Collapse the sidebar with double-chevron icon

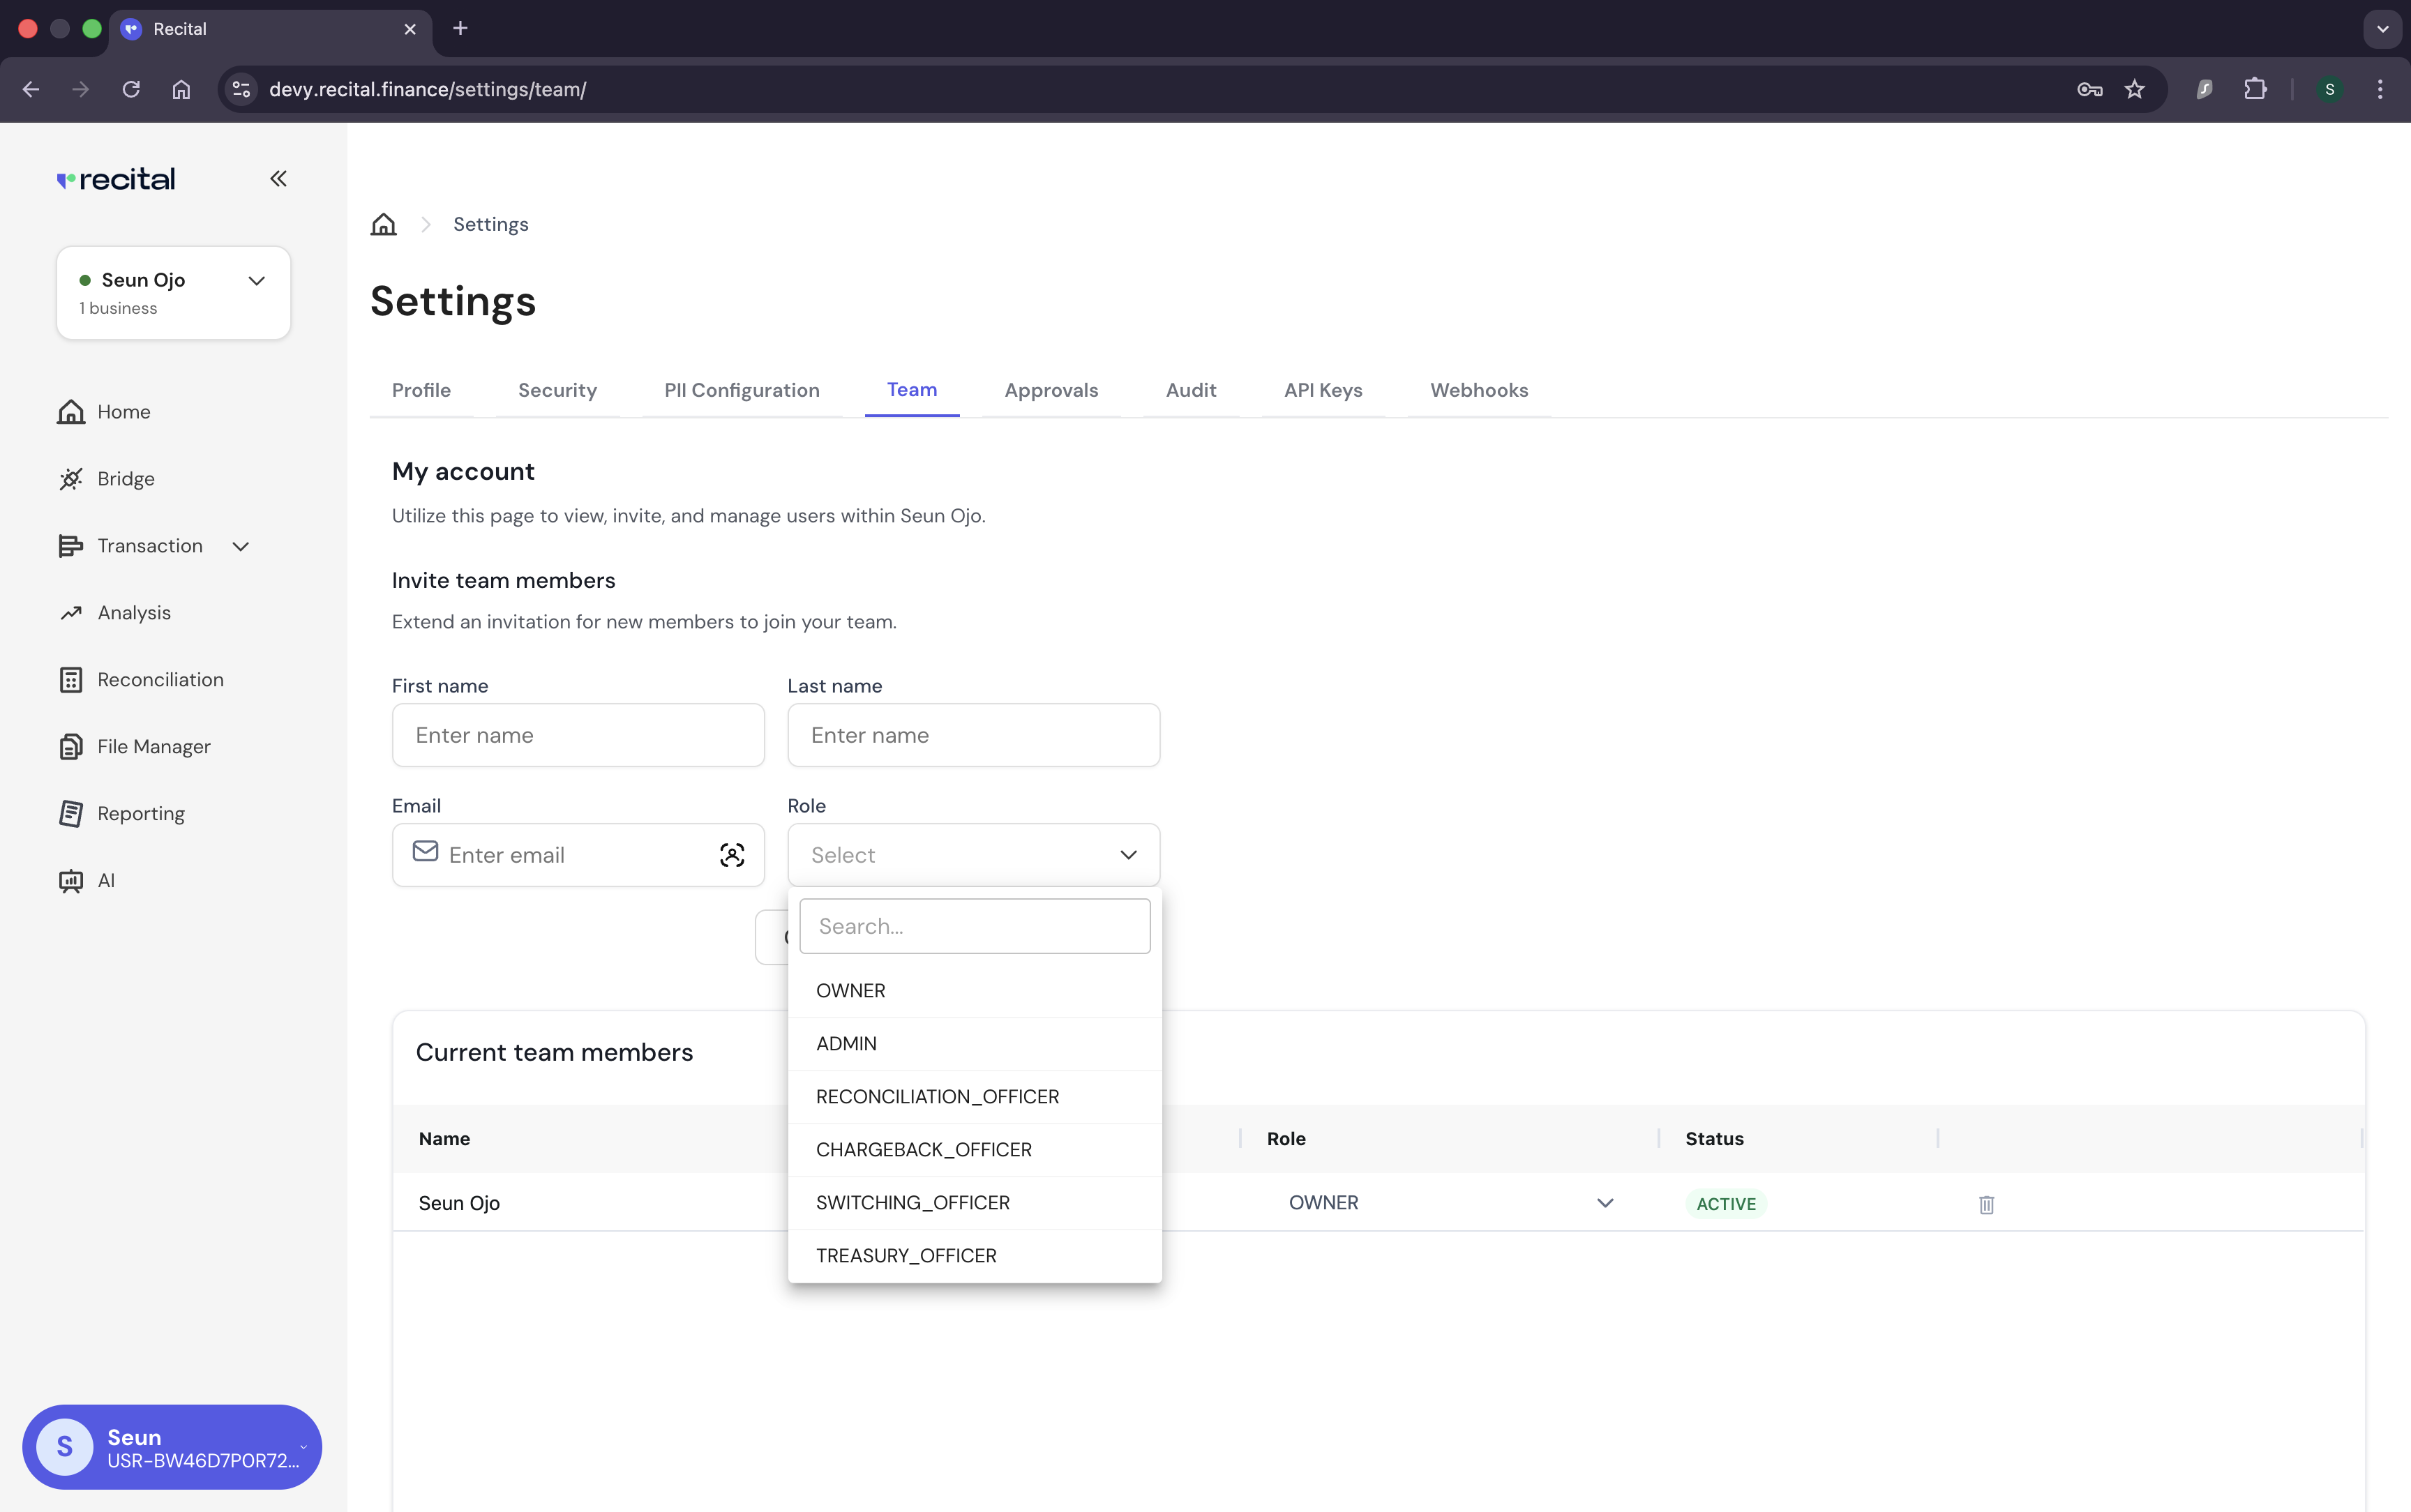(278, 179)
